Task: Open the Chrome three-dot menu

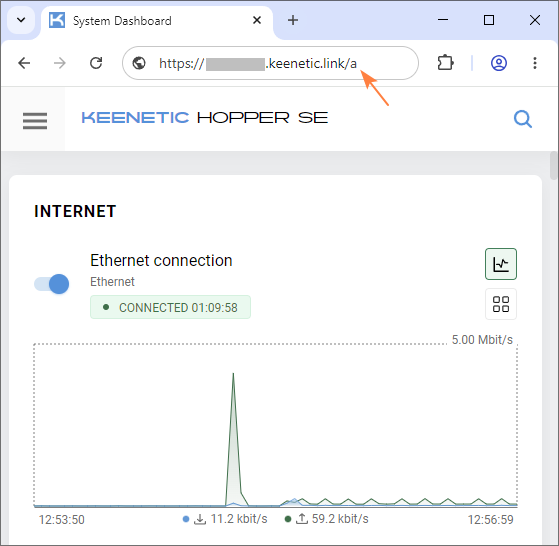Action: (535, 63)
